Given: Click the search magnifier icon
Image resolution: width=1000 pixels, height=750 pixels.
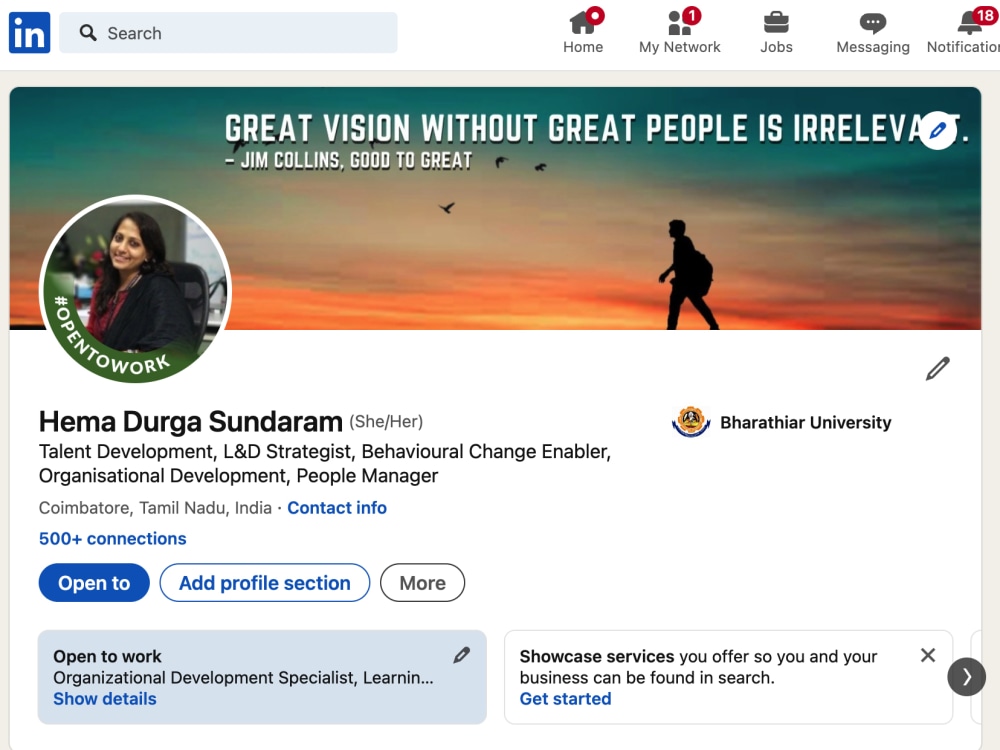Looking at the screenshot, I should pos(88,33).
